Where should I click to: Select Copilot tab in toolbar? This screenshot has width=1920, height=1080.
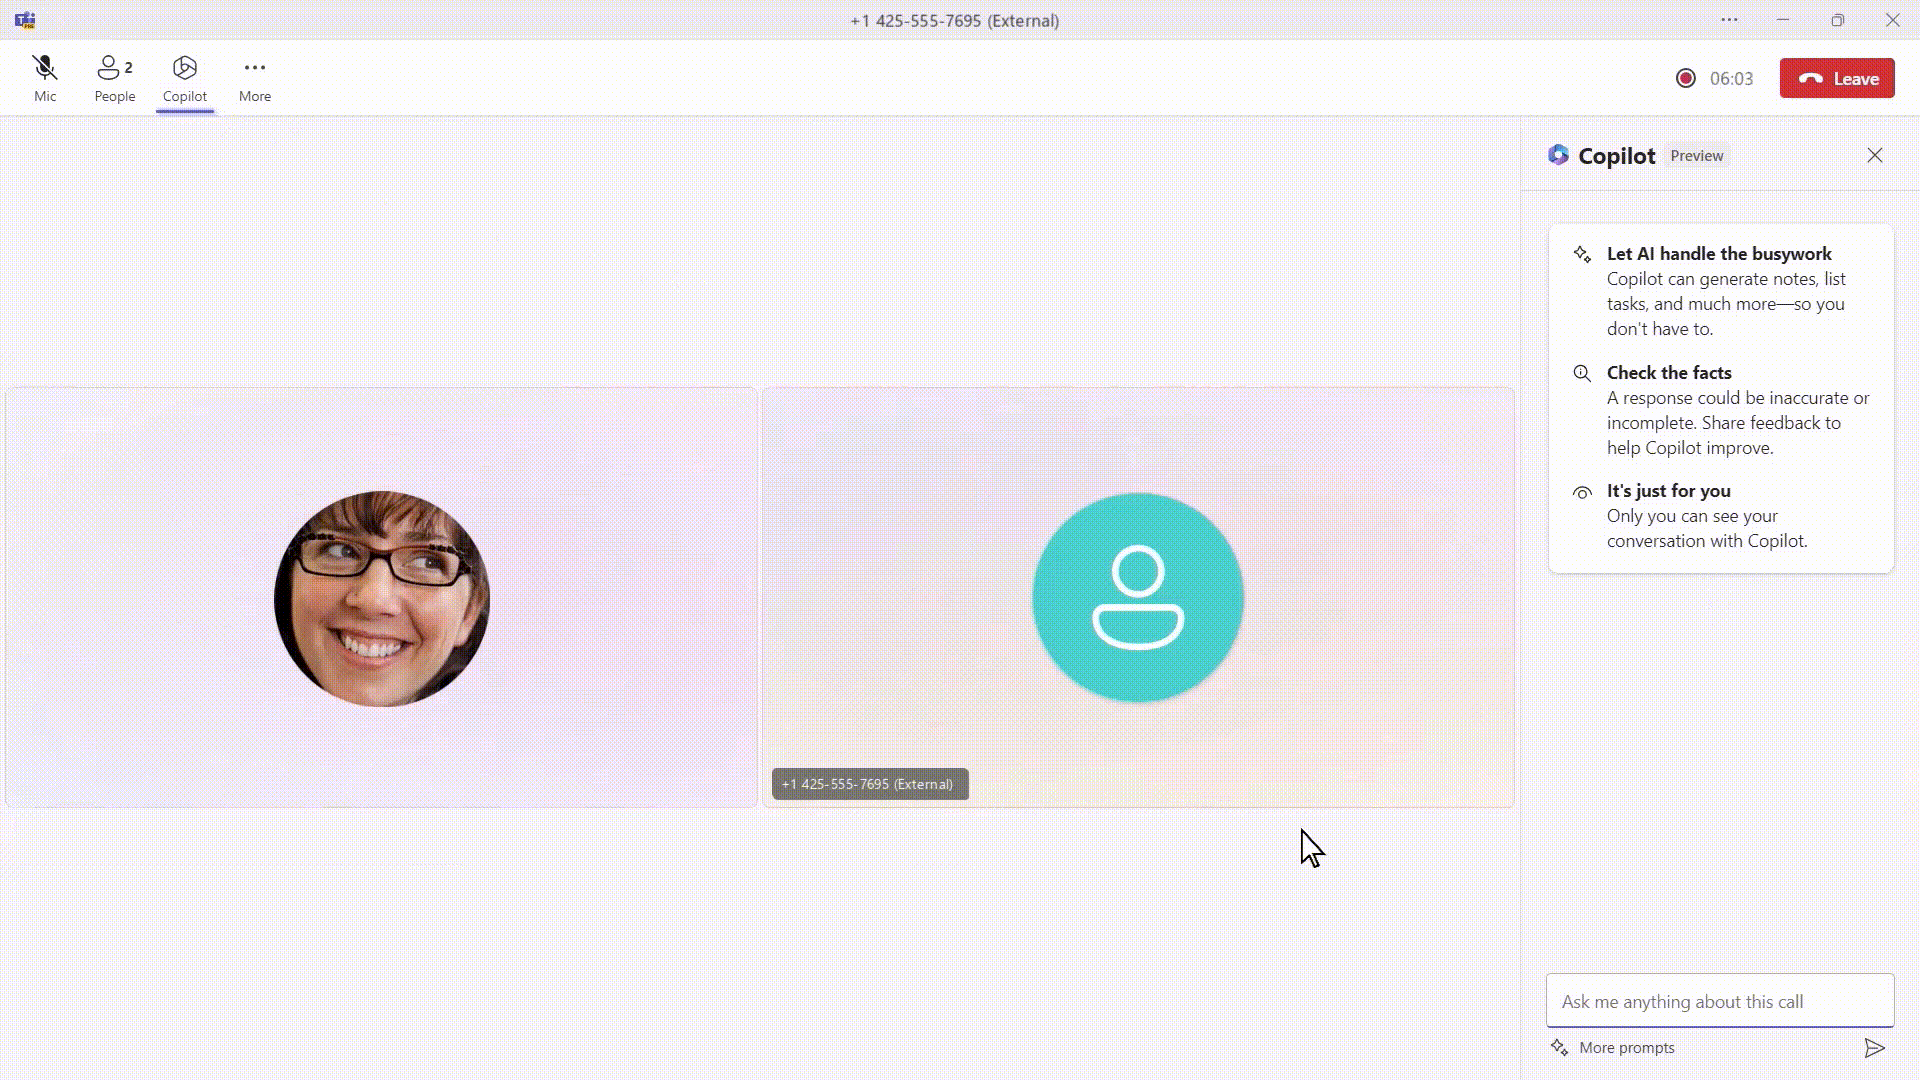(183, 78)
